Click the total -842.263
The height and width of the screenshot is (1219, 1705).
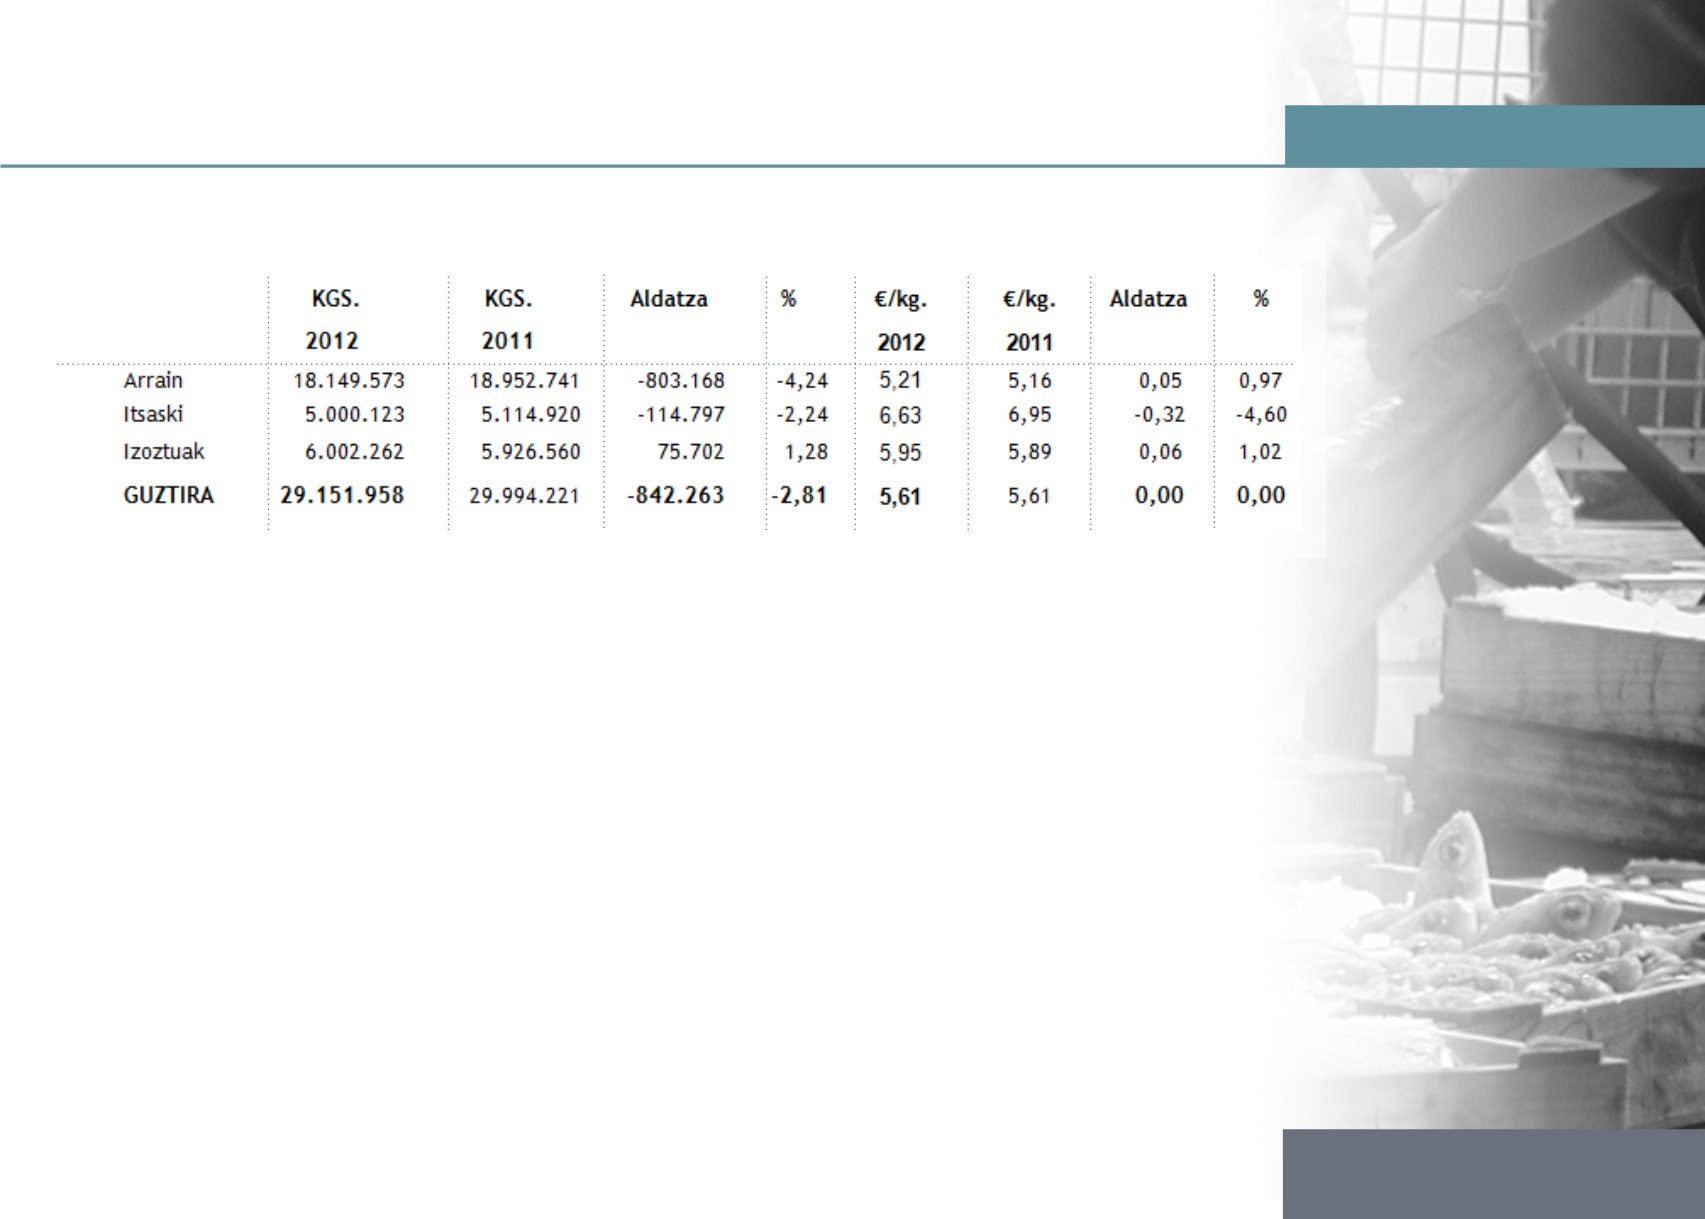pyautogui.click(x=676, y=495)
